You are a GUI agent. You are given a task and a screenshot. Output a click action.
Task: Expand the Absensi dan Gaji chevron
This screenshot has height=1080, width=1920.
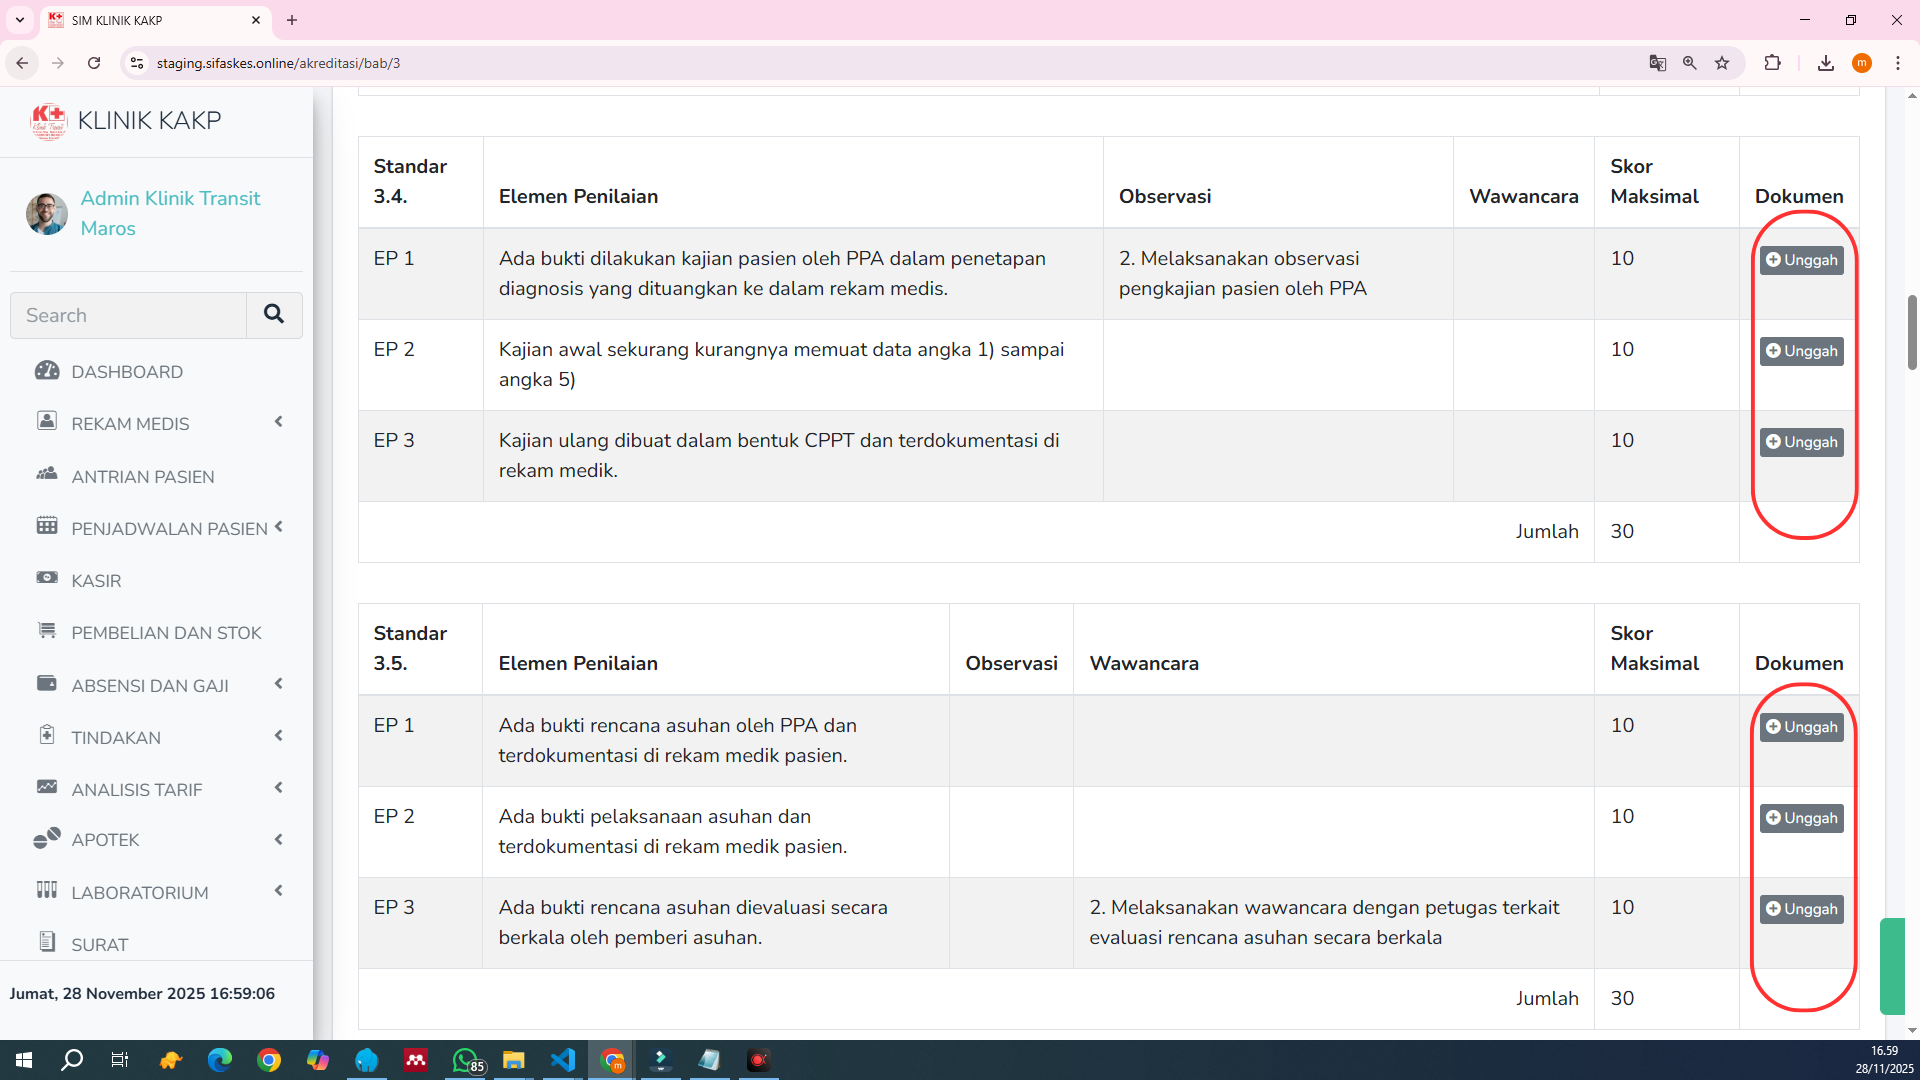coord(279,684)
